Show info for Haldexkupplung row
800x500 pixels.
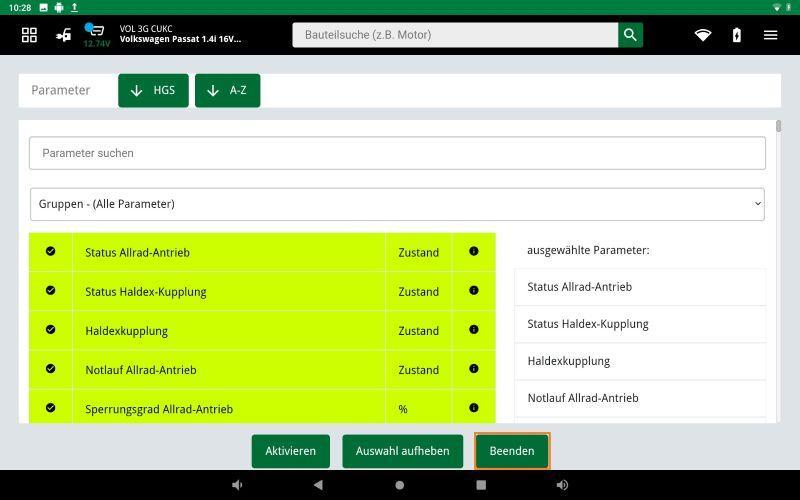click(x=473, y=330)
